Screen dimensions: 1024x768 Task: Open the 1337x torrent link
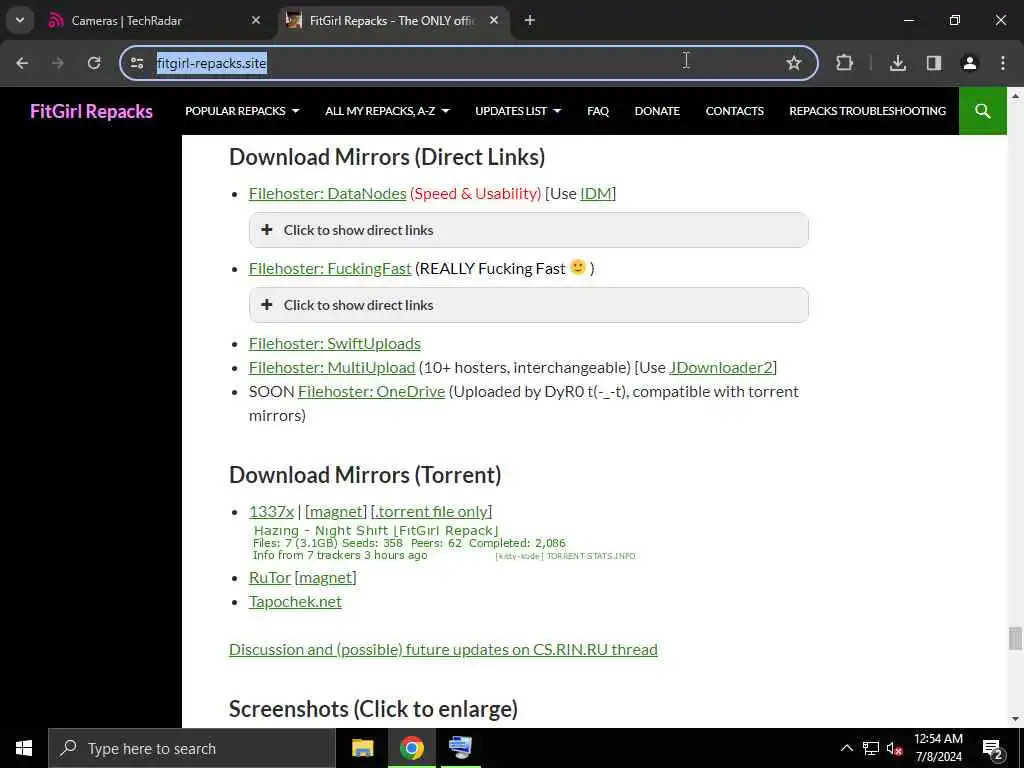click(x=272, y=512)
